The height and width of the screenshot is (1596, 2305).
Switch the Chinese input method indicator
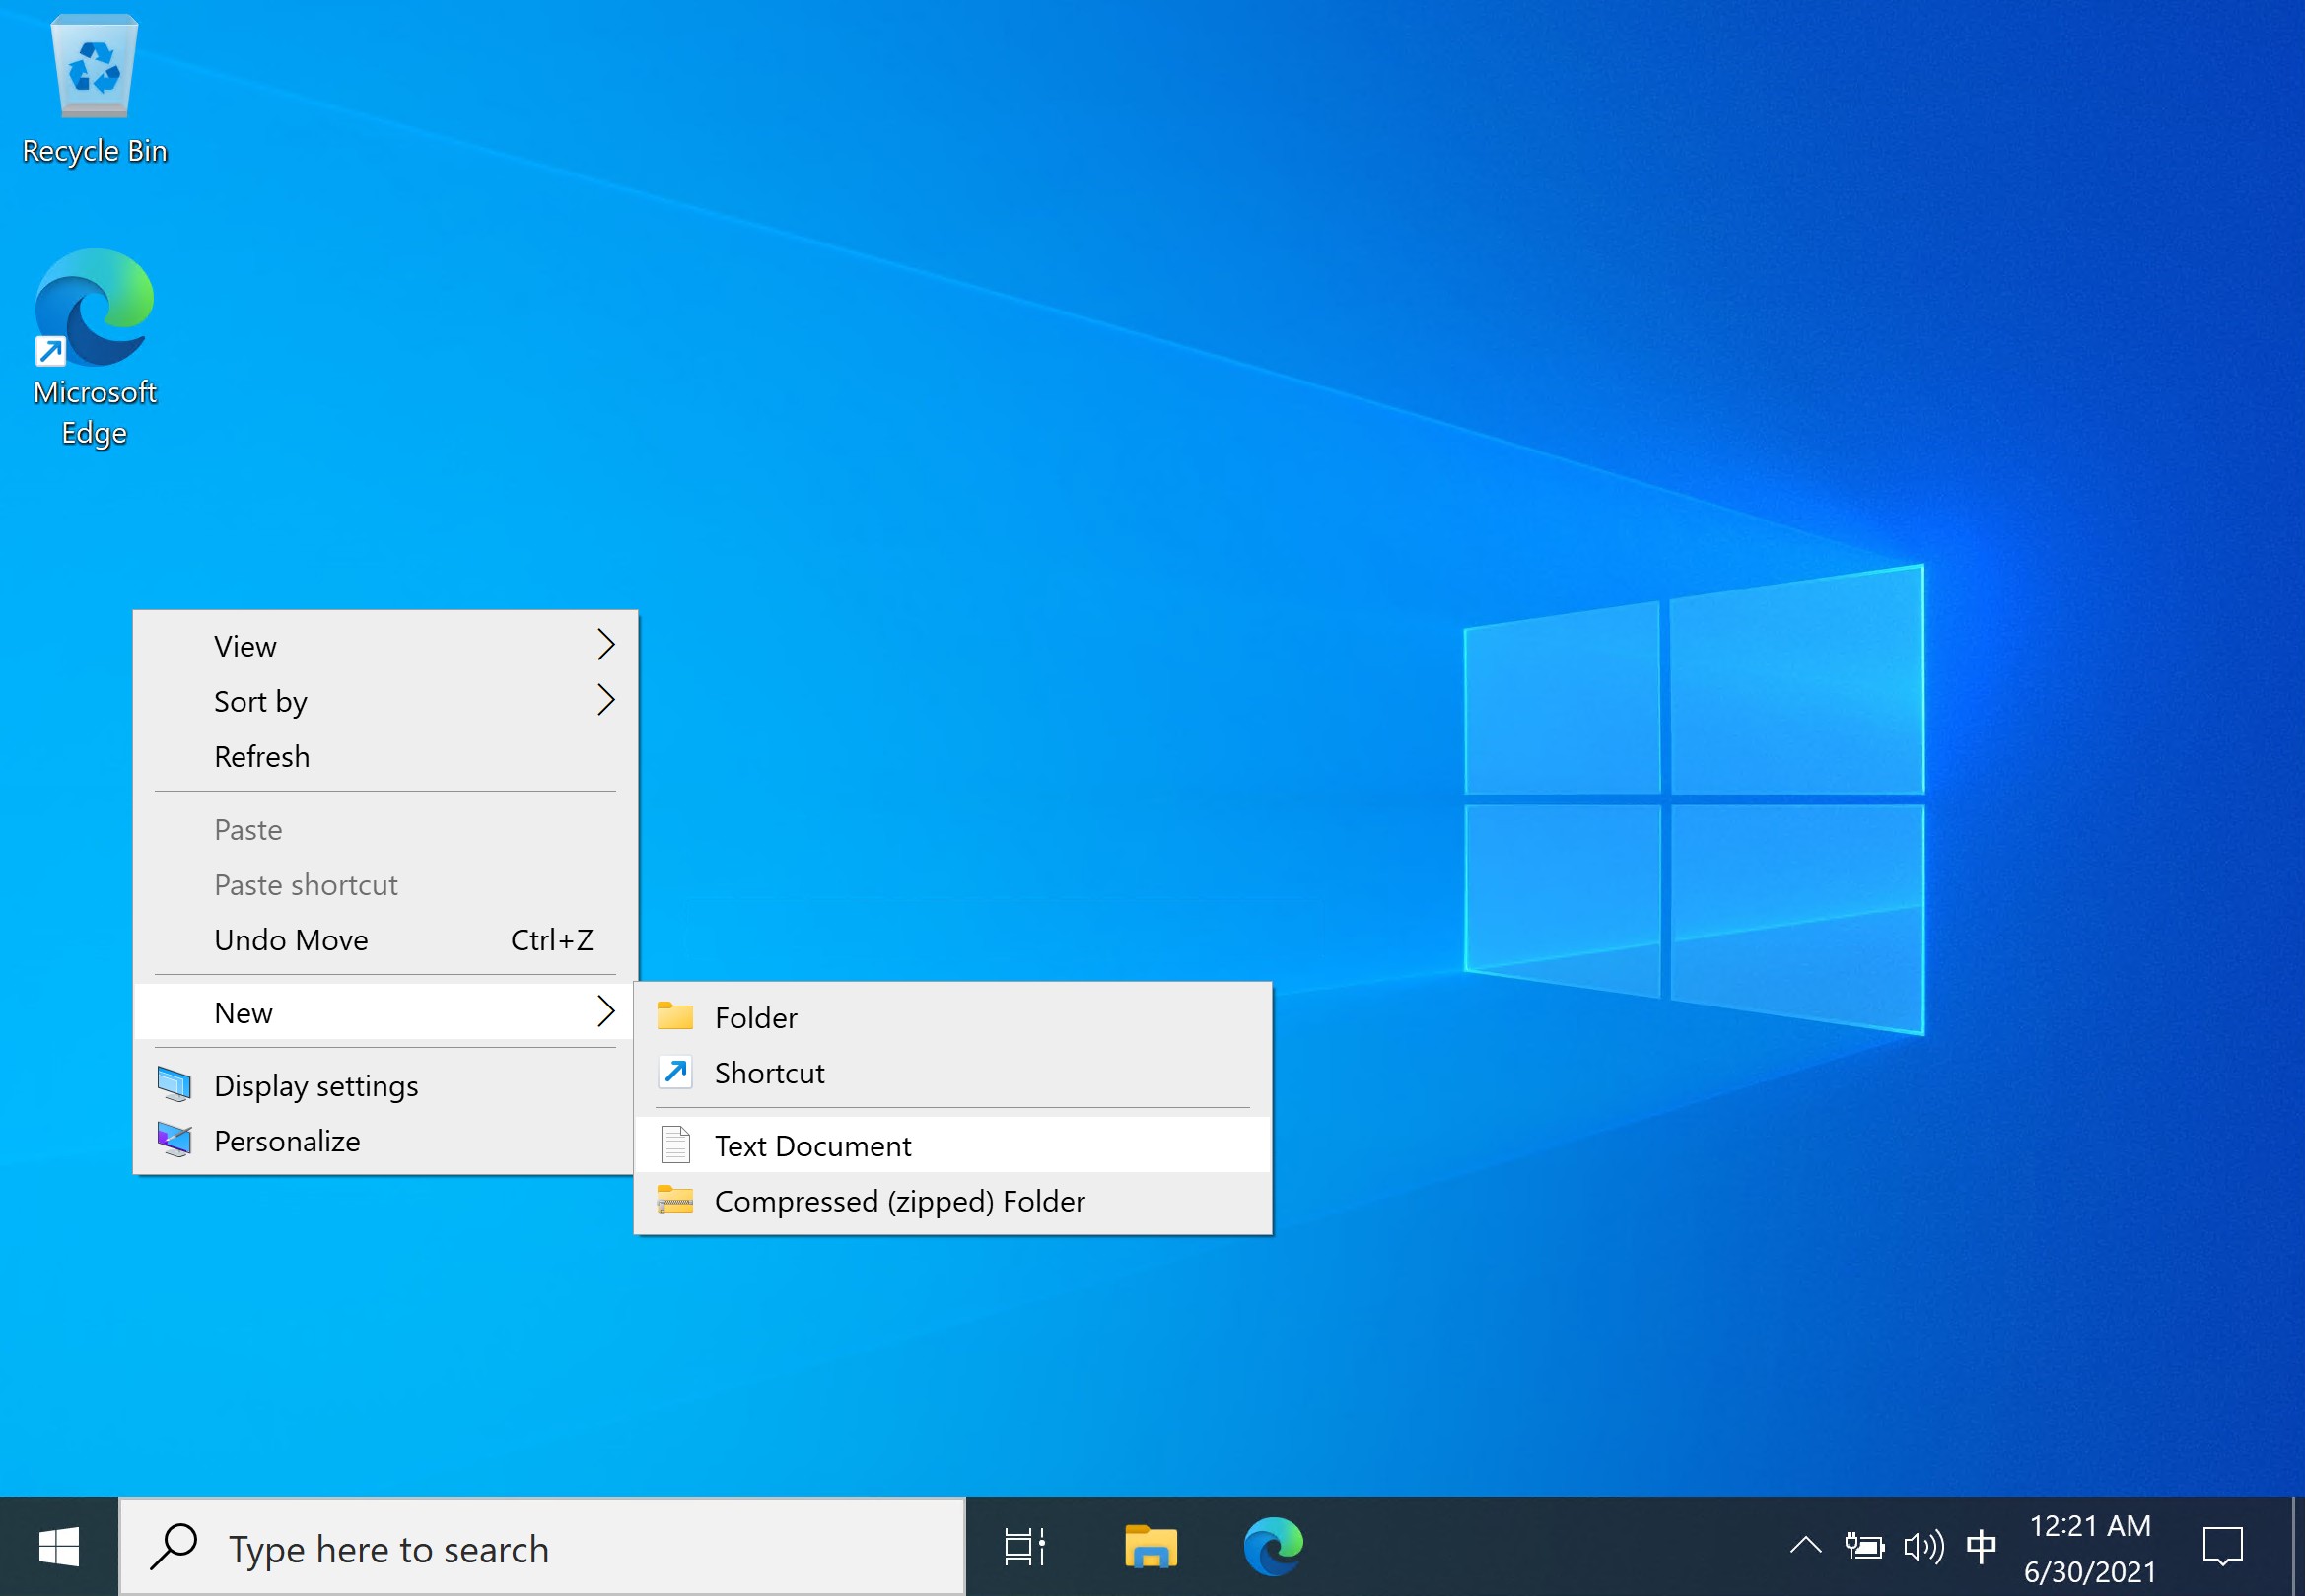point(1981,1547)
